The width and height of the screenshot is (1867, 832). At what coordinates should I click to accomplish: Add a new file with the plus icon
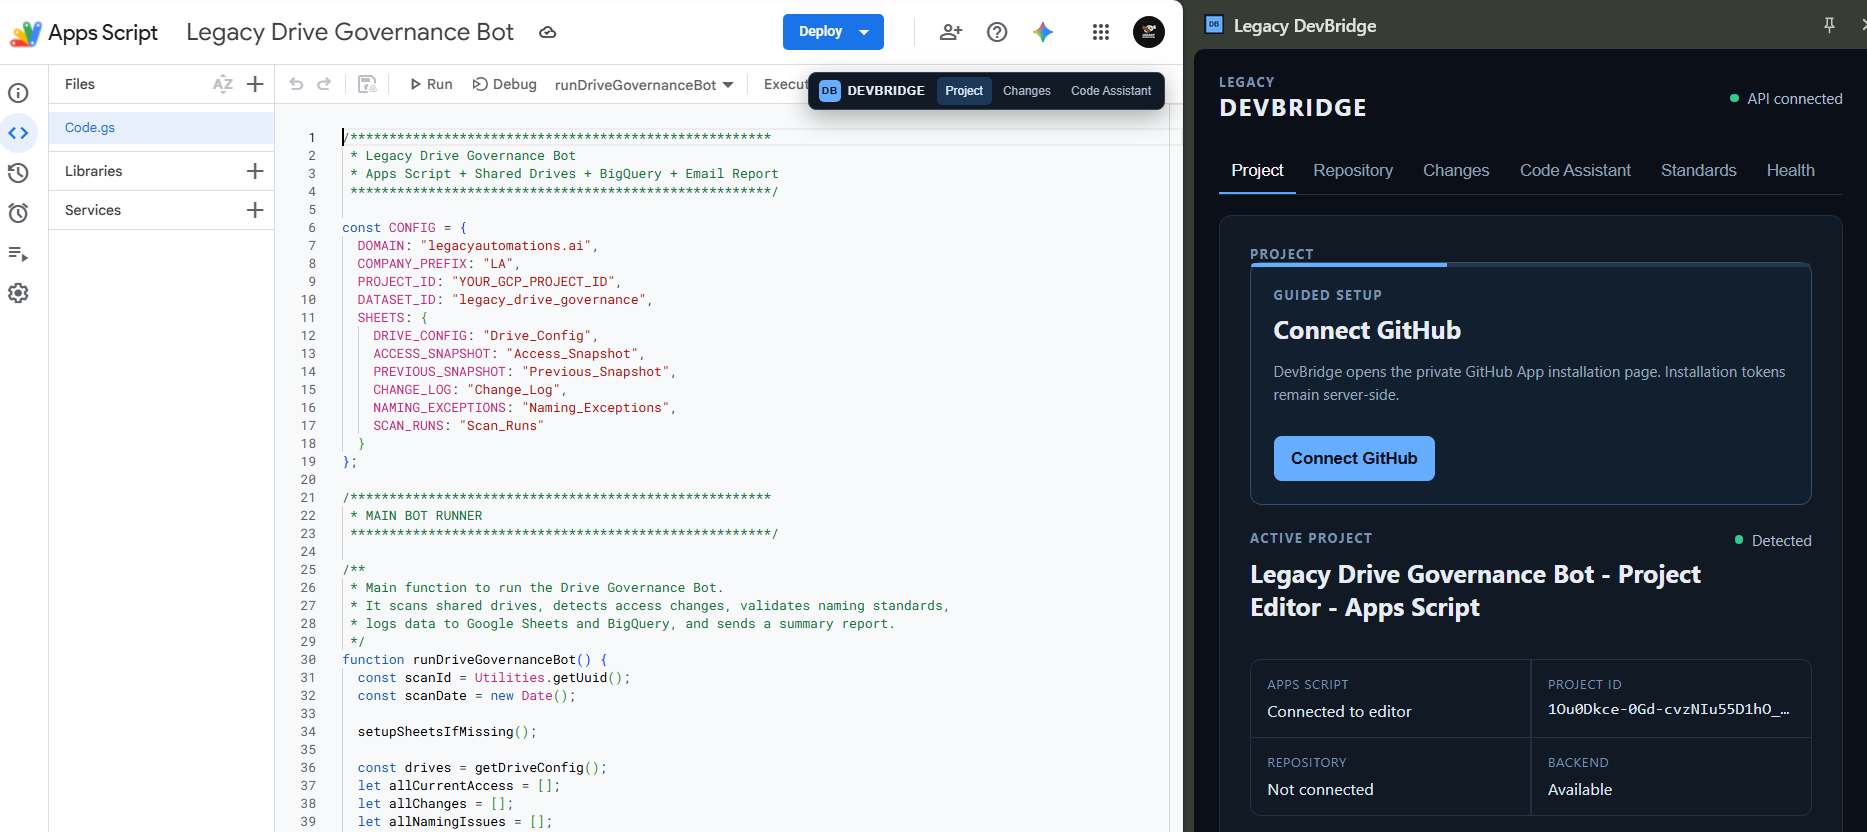click(x=255, y=84)
